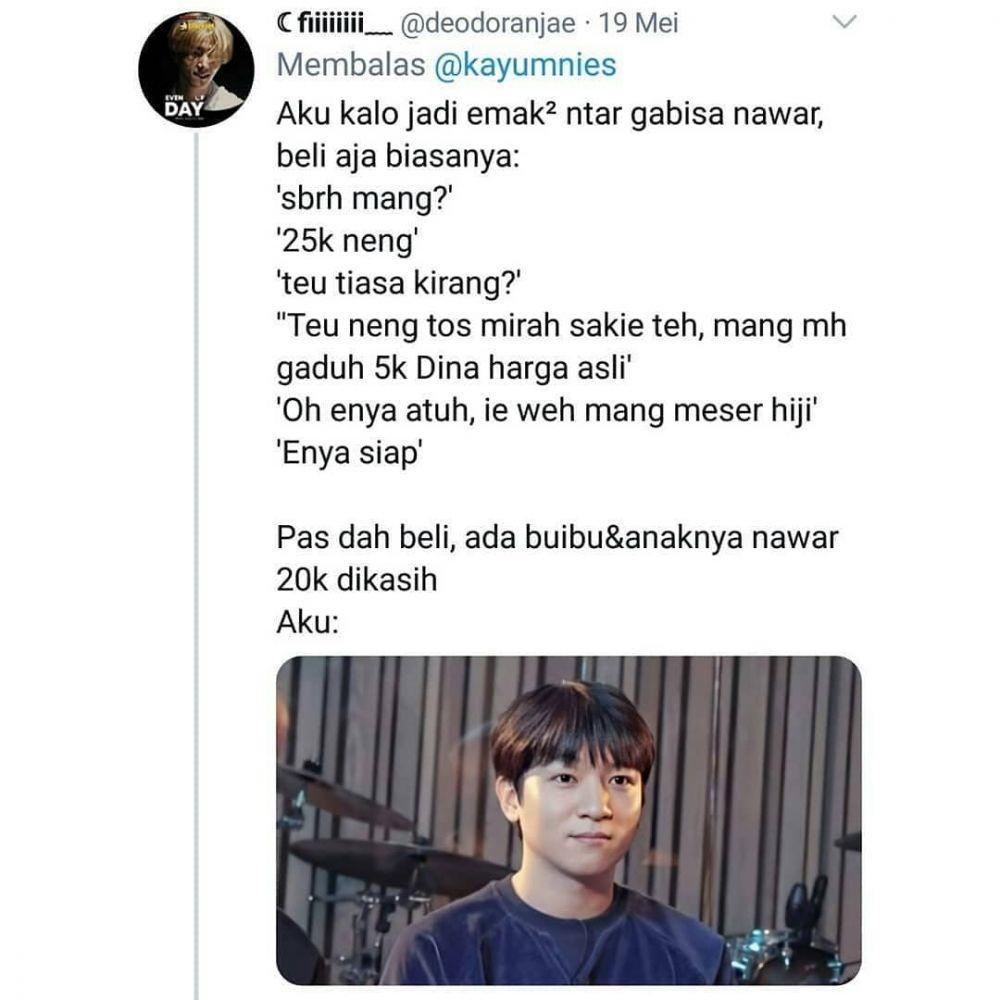Screen dimensions: 1000x1000
Task: Click the 'Enya siap' text line
Action: pos(350,453)
